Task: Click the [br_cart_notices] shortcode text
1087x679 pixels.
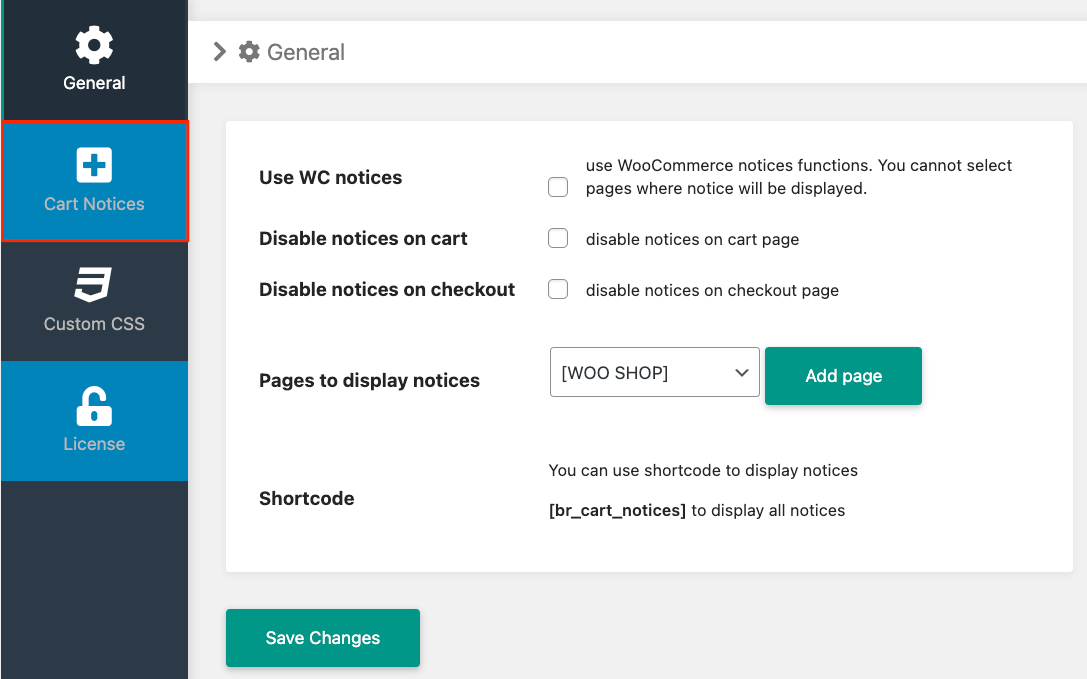Action: coord(616,510)
